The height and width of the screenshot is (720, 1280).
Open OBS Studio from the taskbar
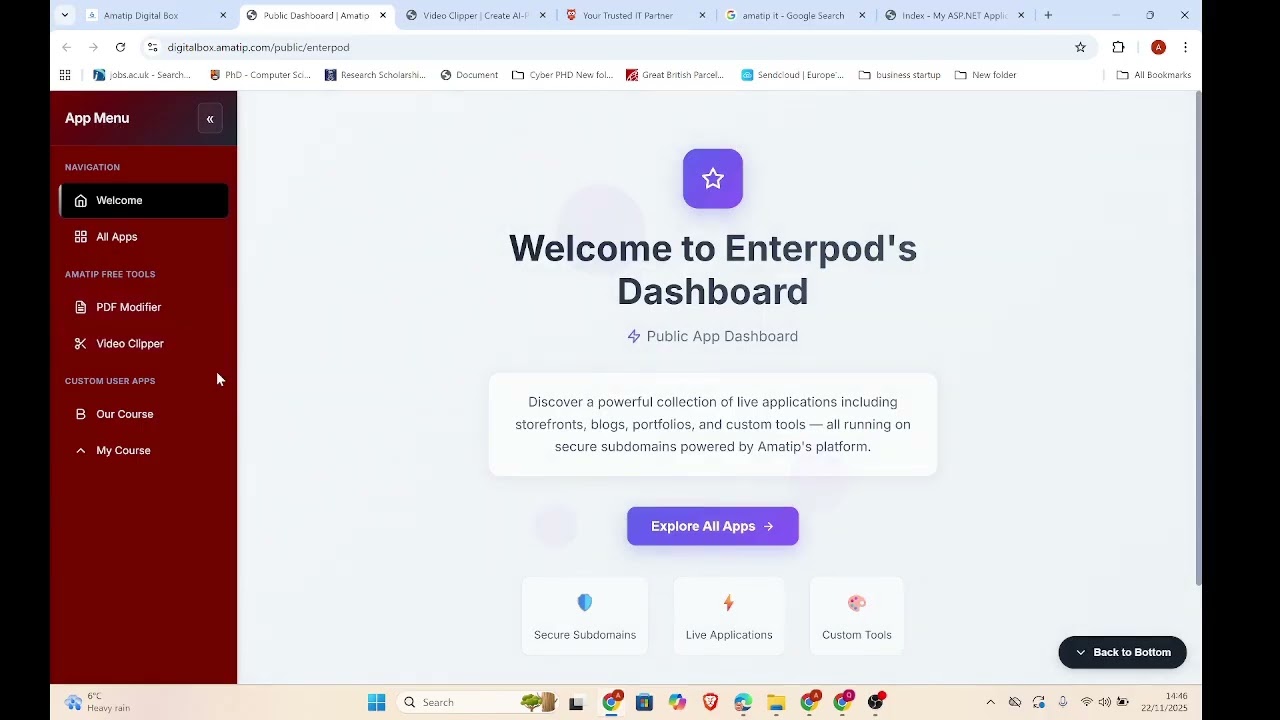876,702
